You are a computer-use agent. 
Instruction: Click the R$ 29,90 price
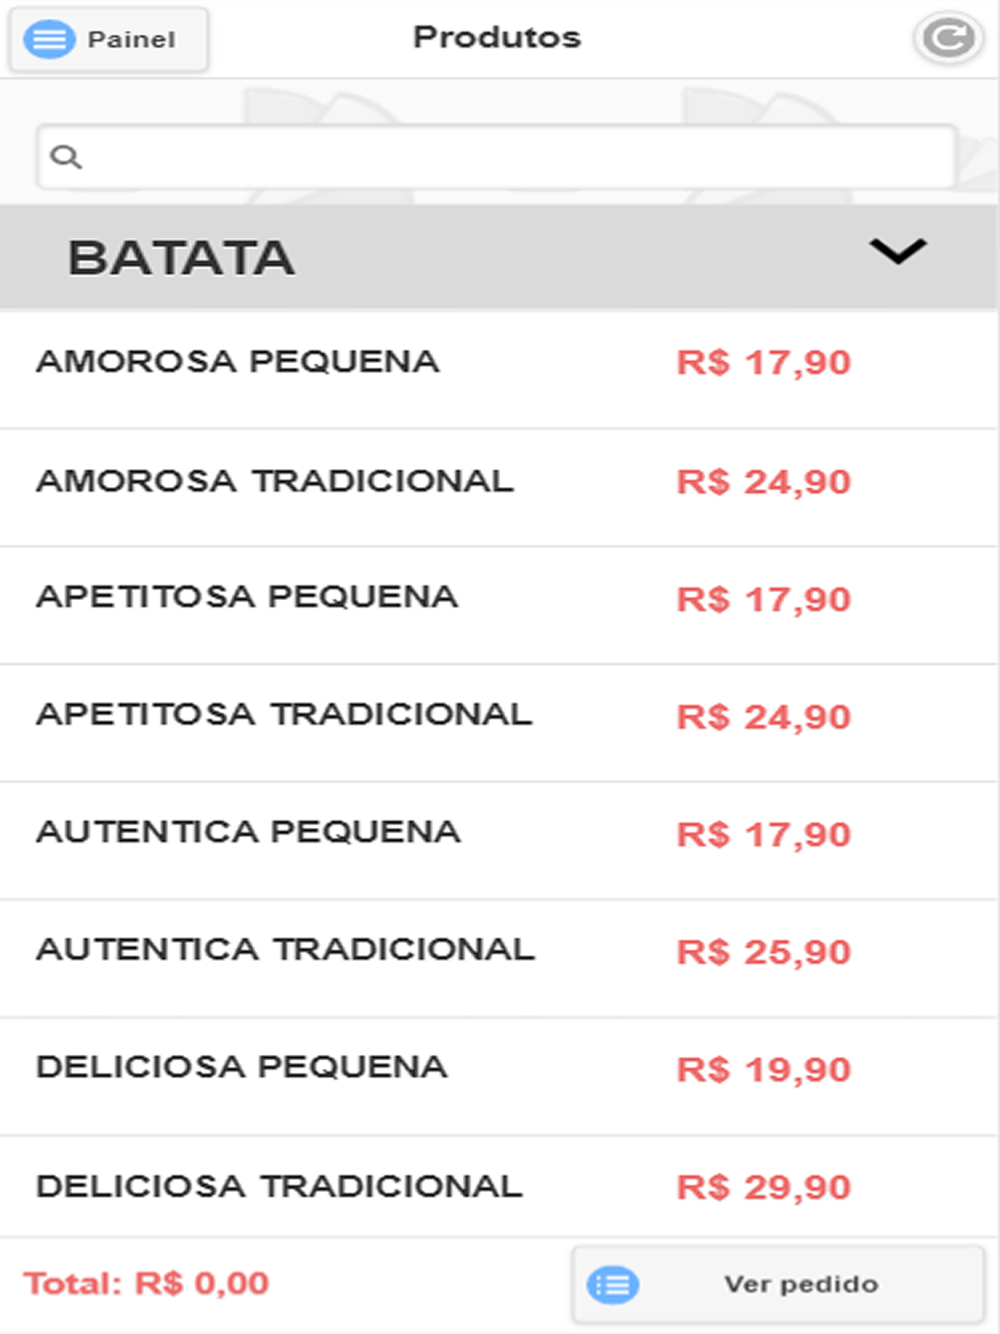pos(764,1187)
